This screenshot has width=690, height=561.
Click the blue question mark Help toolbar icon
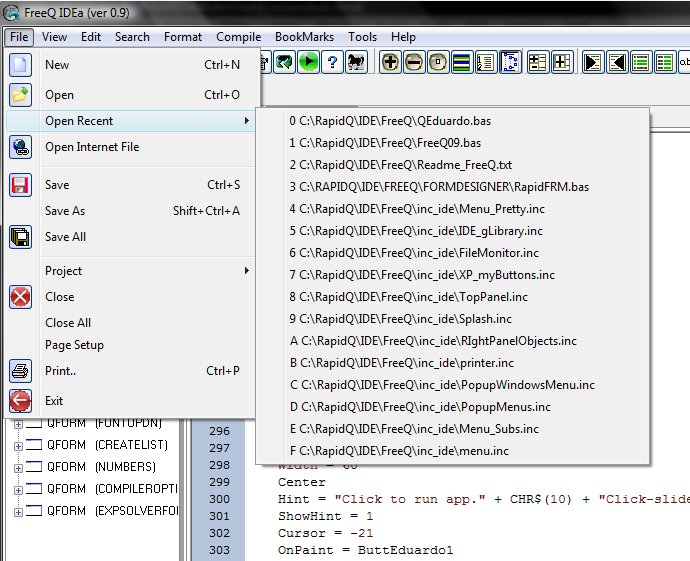[332, 62]
